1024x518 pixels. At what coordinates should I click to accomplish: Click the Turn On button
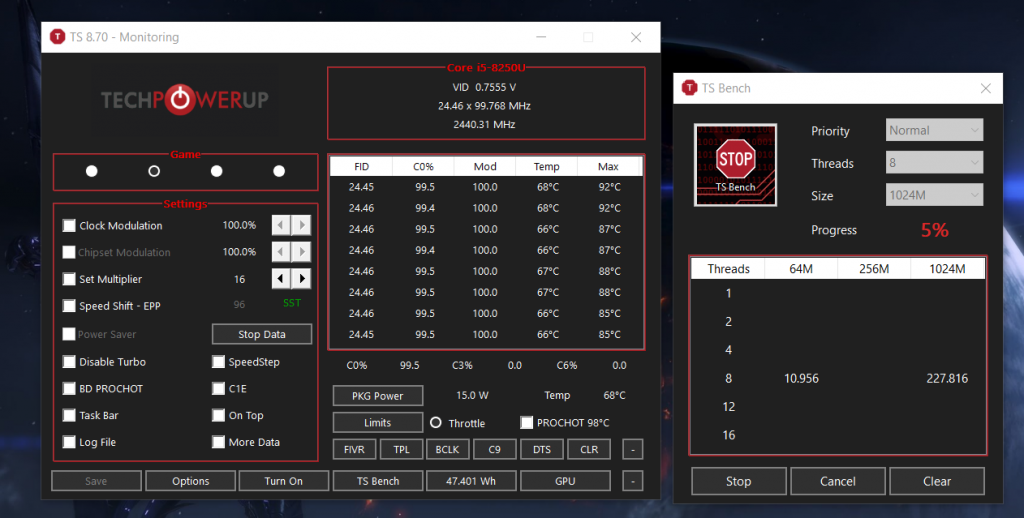(283, 481)
